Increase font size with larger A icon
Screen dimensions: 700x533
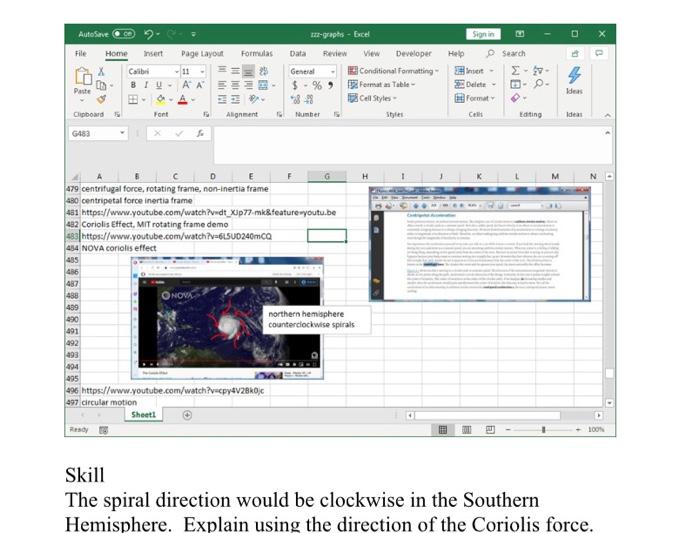(186, 85)
